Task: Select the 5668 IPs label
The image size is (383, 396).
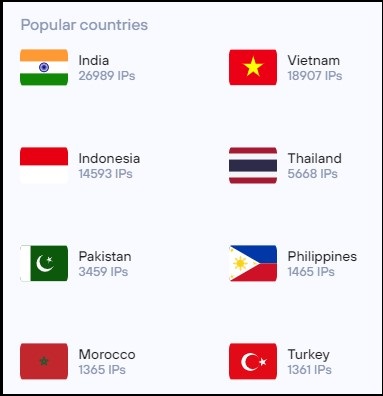Action: (312, 174)
